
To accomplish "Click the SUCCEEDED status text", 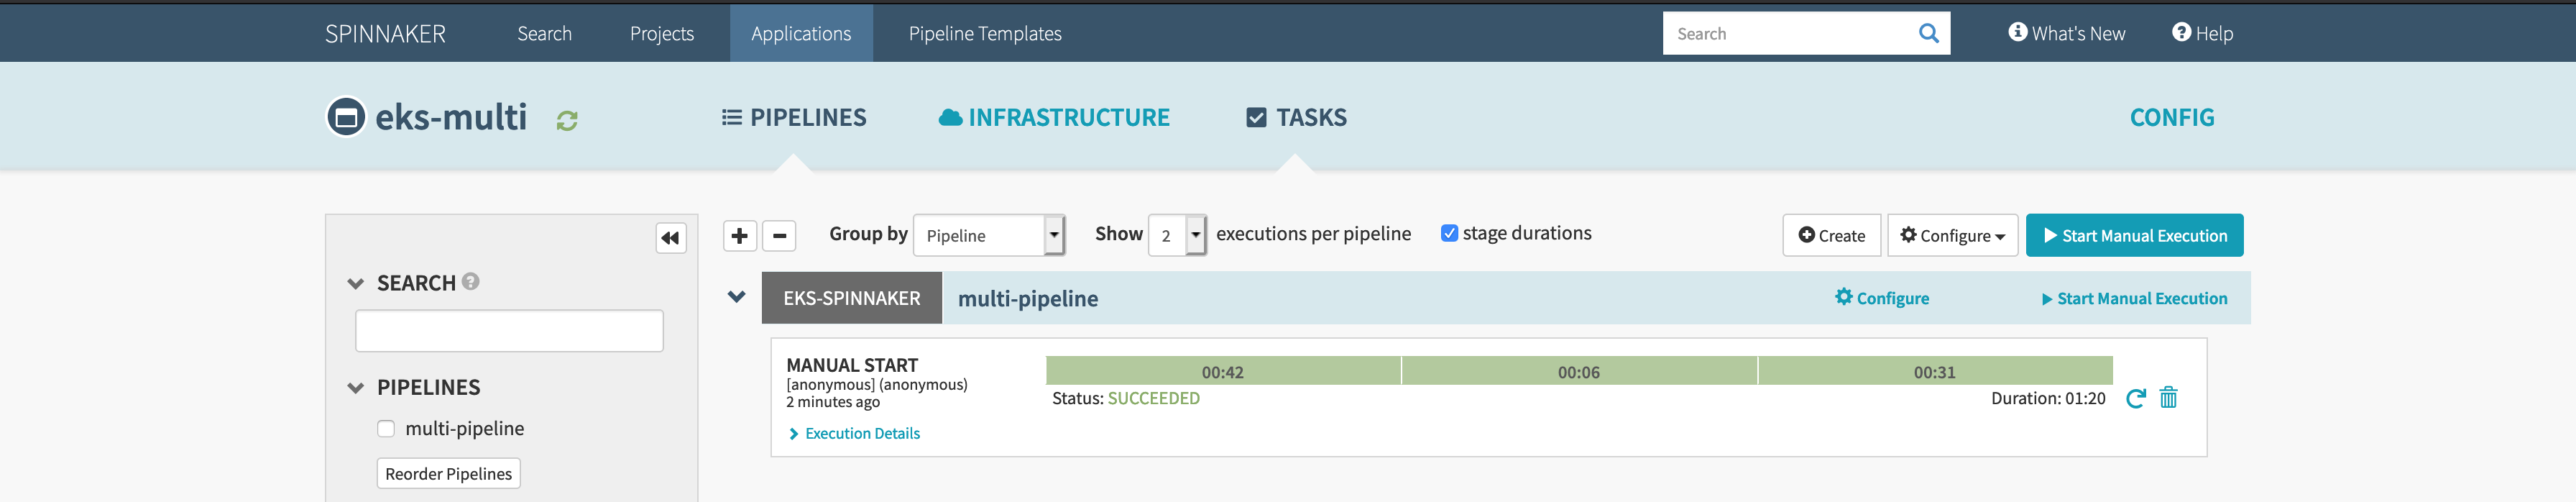I will [1153, 399].
